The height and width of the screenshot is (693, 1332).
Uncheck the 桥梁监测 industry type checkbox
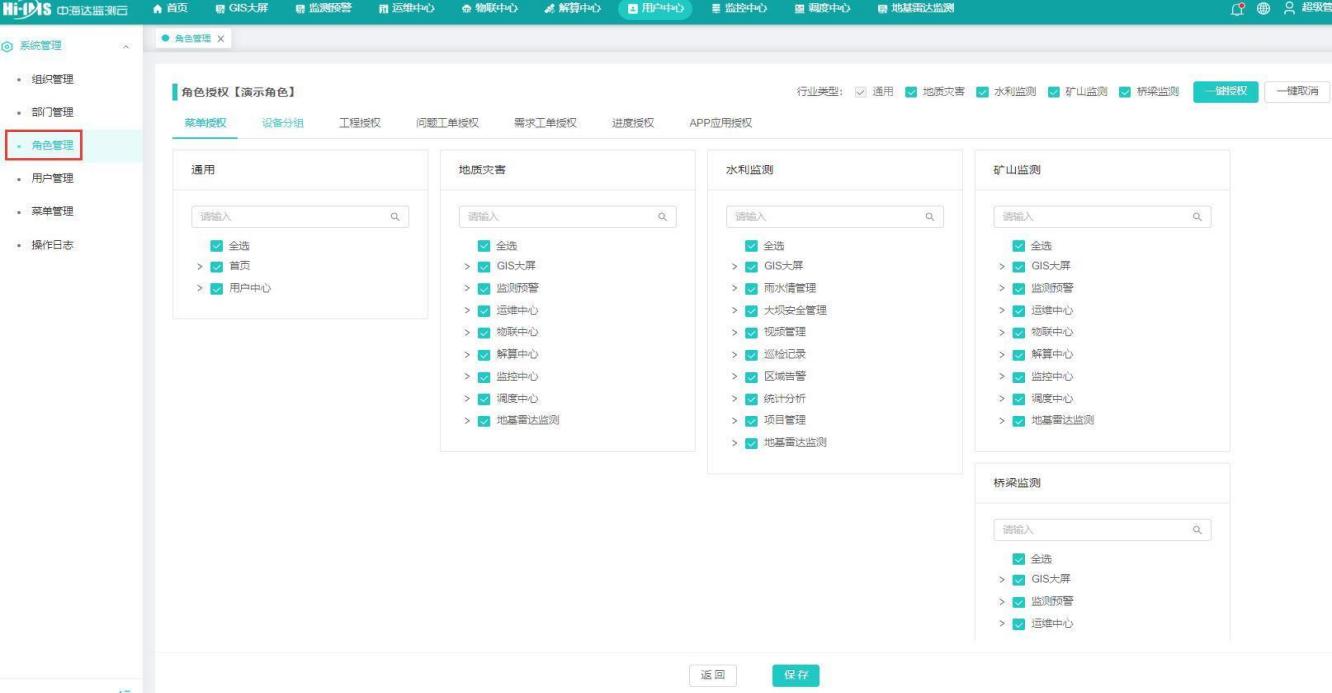click(1124, 92)
